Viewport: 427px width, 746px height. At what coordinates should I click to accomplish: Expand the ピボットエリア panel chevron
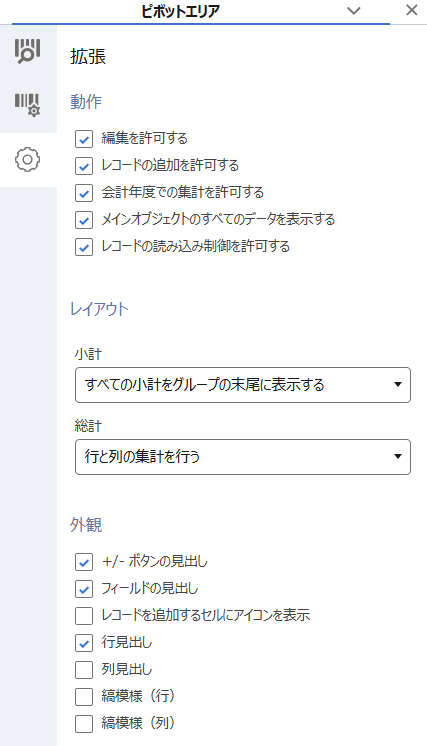(x=354, y=10)
